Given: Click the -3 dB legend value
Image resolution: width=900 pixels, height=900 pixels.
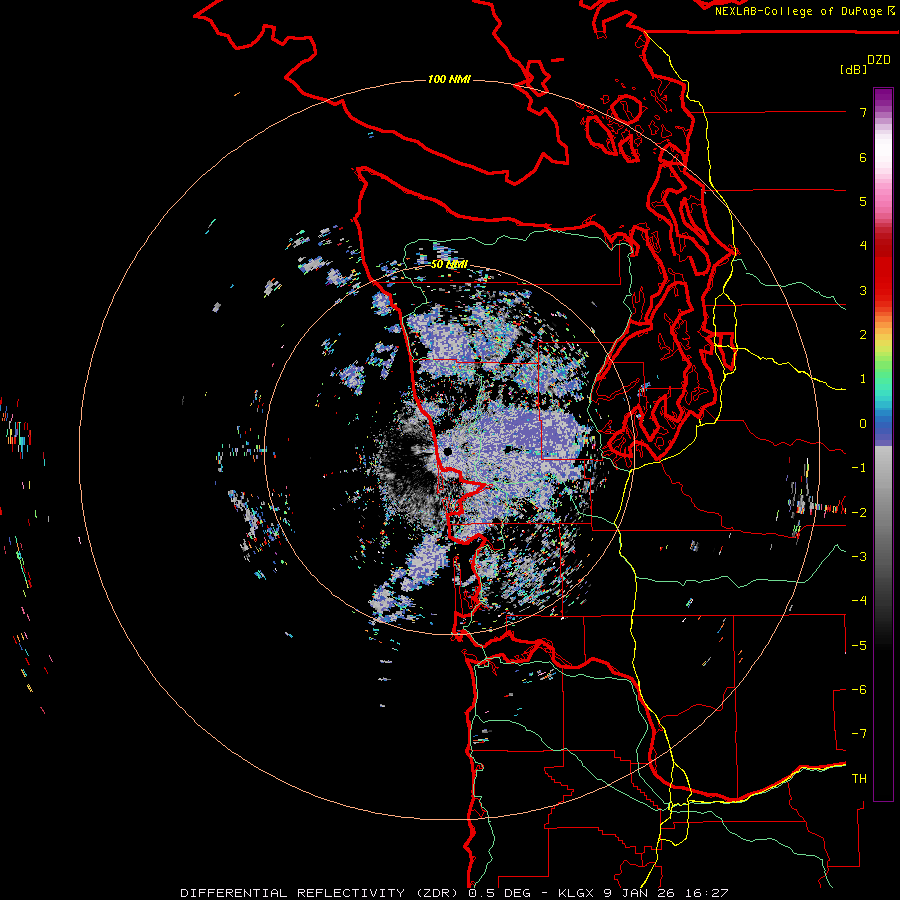Looking at the screenshot, I should click(x=859, y=557).
